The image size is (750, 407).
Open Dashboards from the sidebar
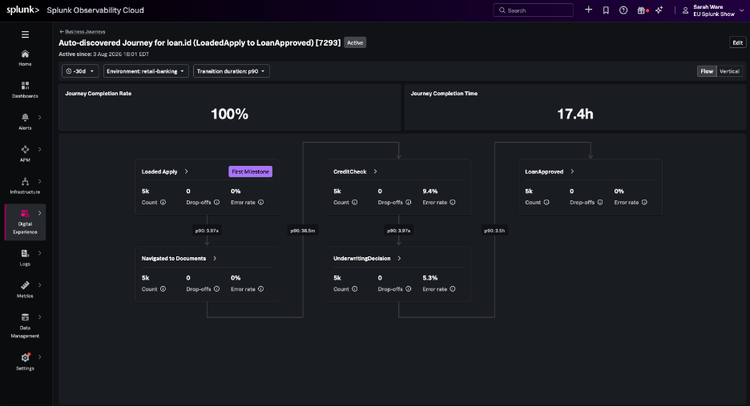25,89
